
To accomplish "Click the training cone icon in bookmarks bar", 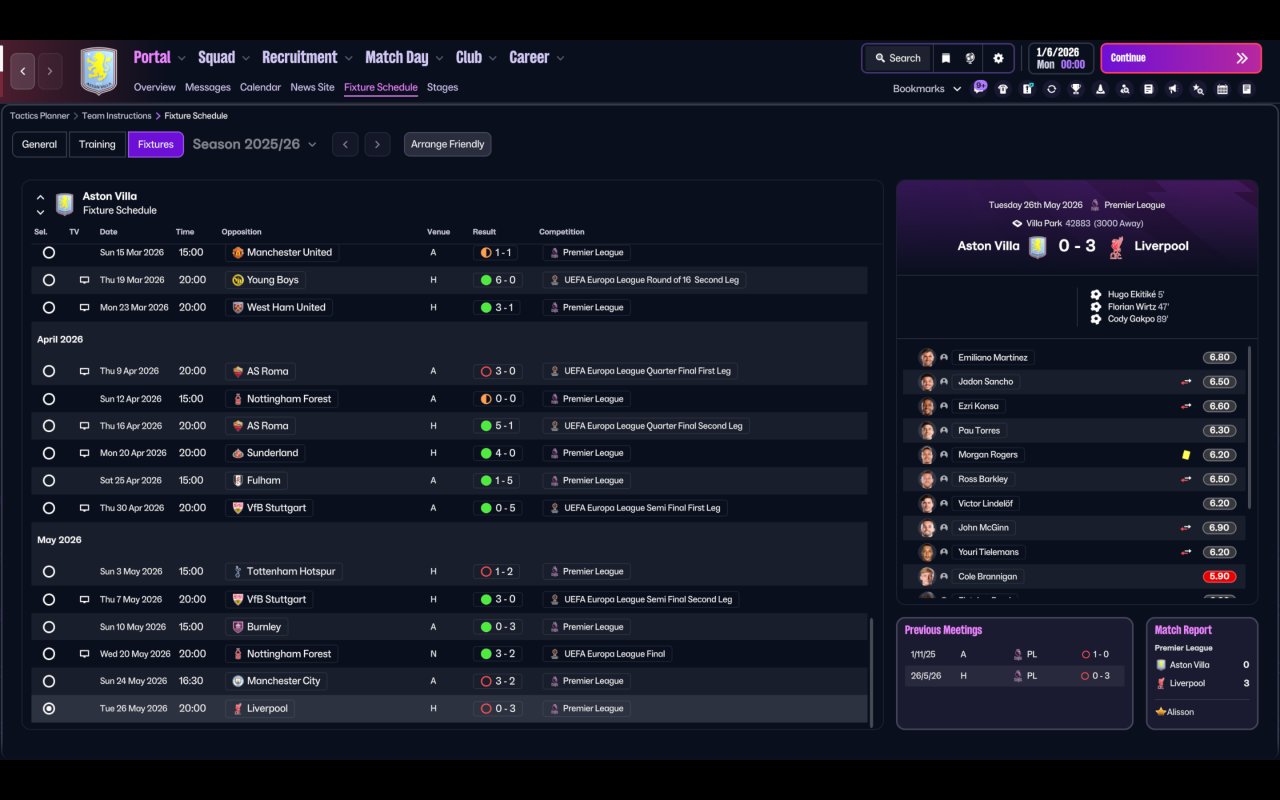I will [1100, 89].
